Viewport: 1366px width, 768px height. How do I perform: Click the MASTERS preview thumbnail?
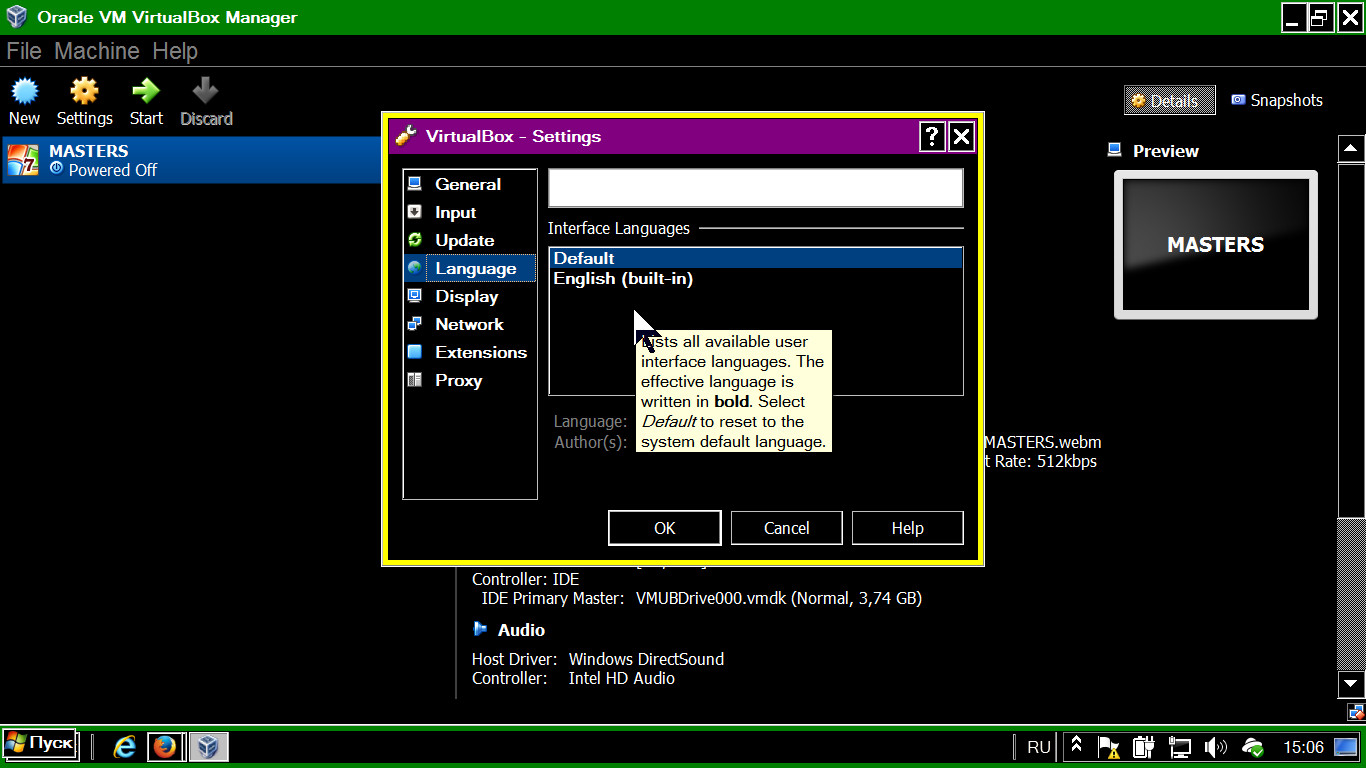[1216, 245]
